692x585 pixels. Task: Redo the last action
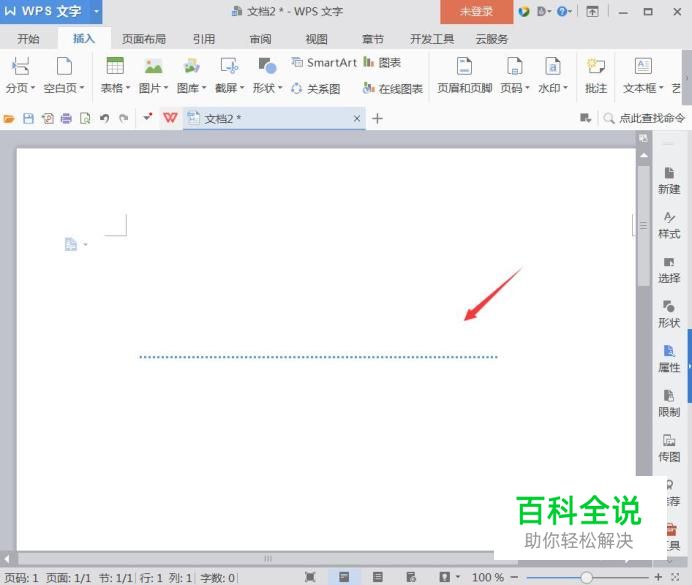[124, 118]
